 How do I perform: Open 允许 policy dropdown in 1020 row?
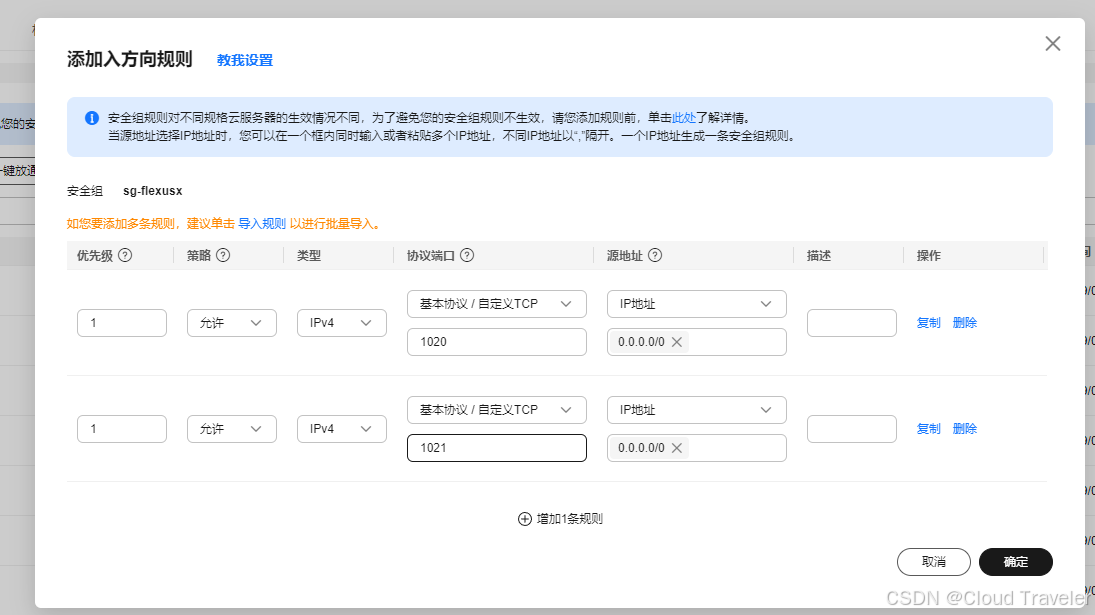click(x=232, y=323)
